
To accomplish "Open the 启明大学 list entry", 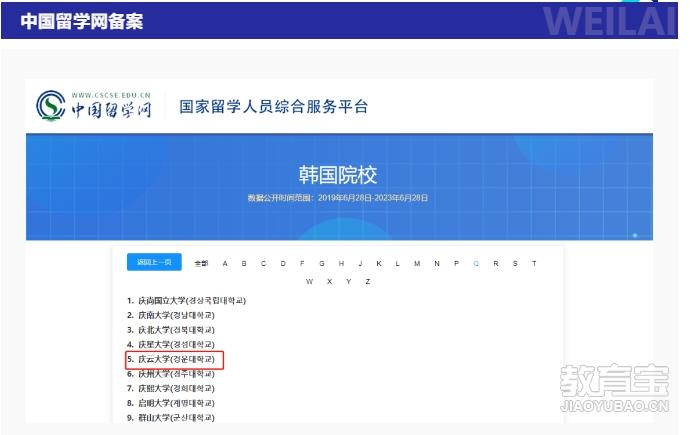I will [x=171, y=402].
